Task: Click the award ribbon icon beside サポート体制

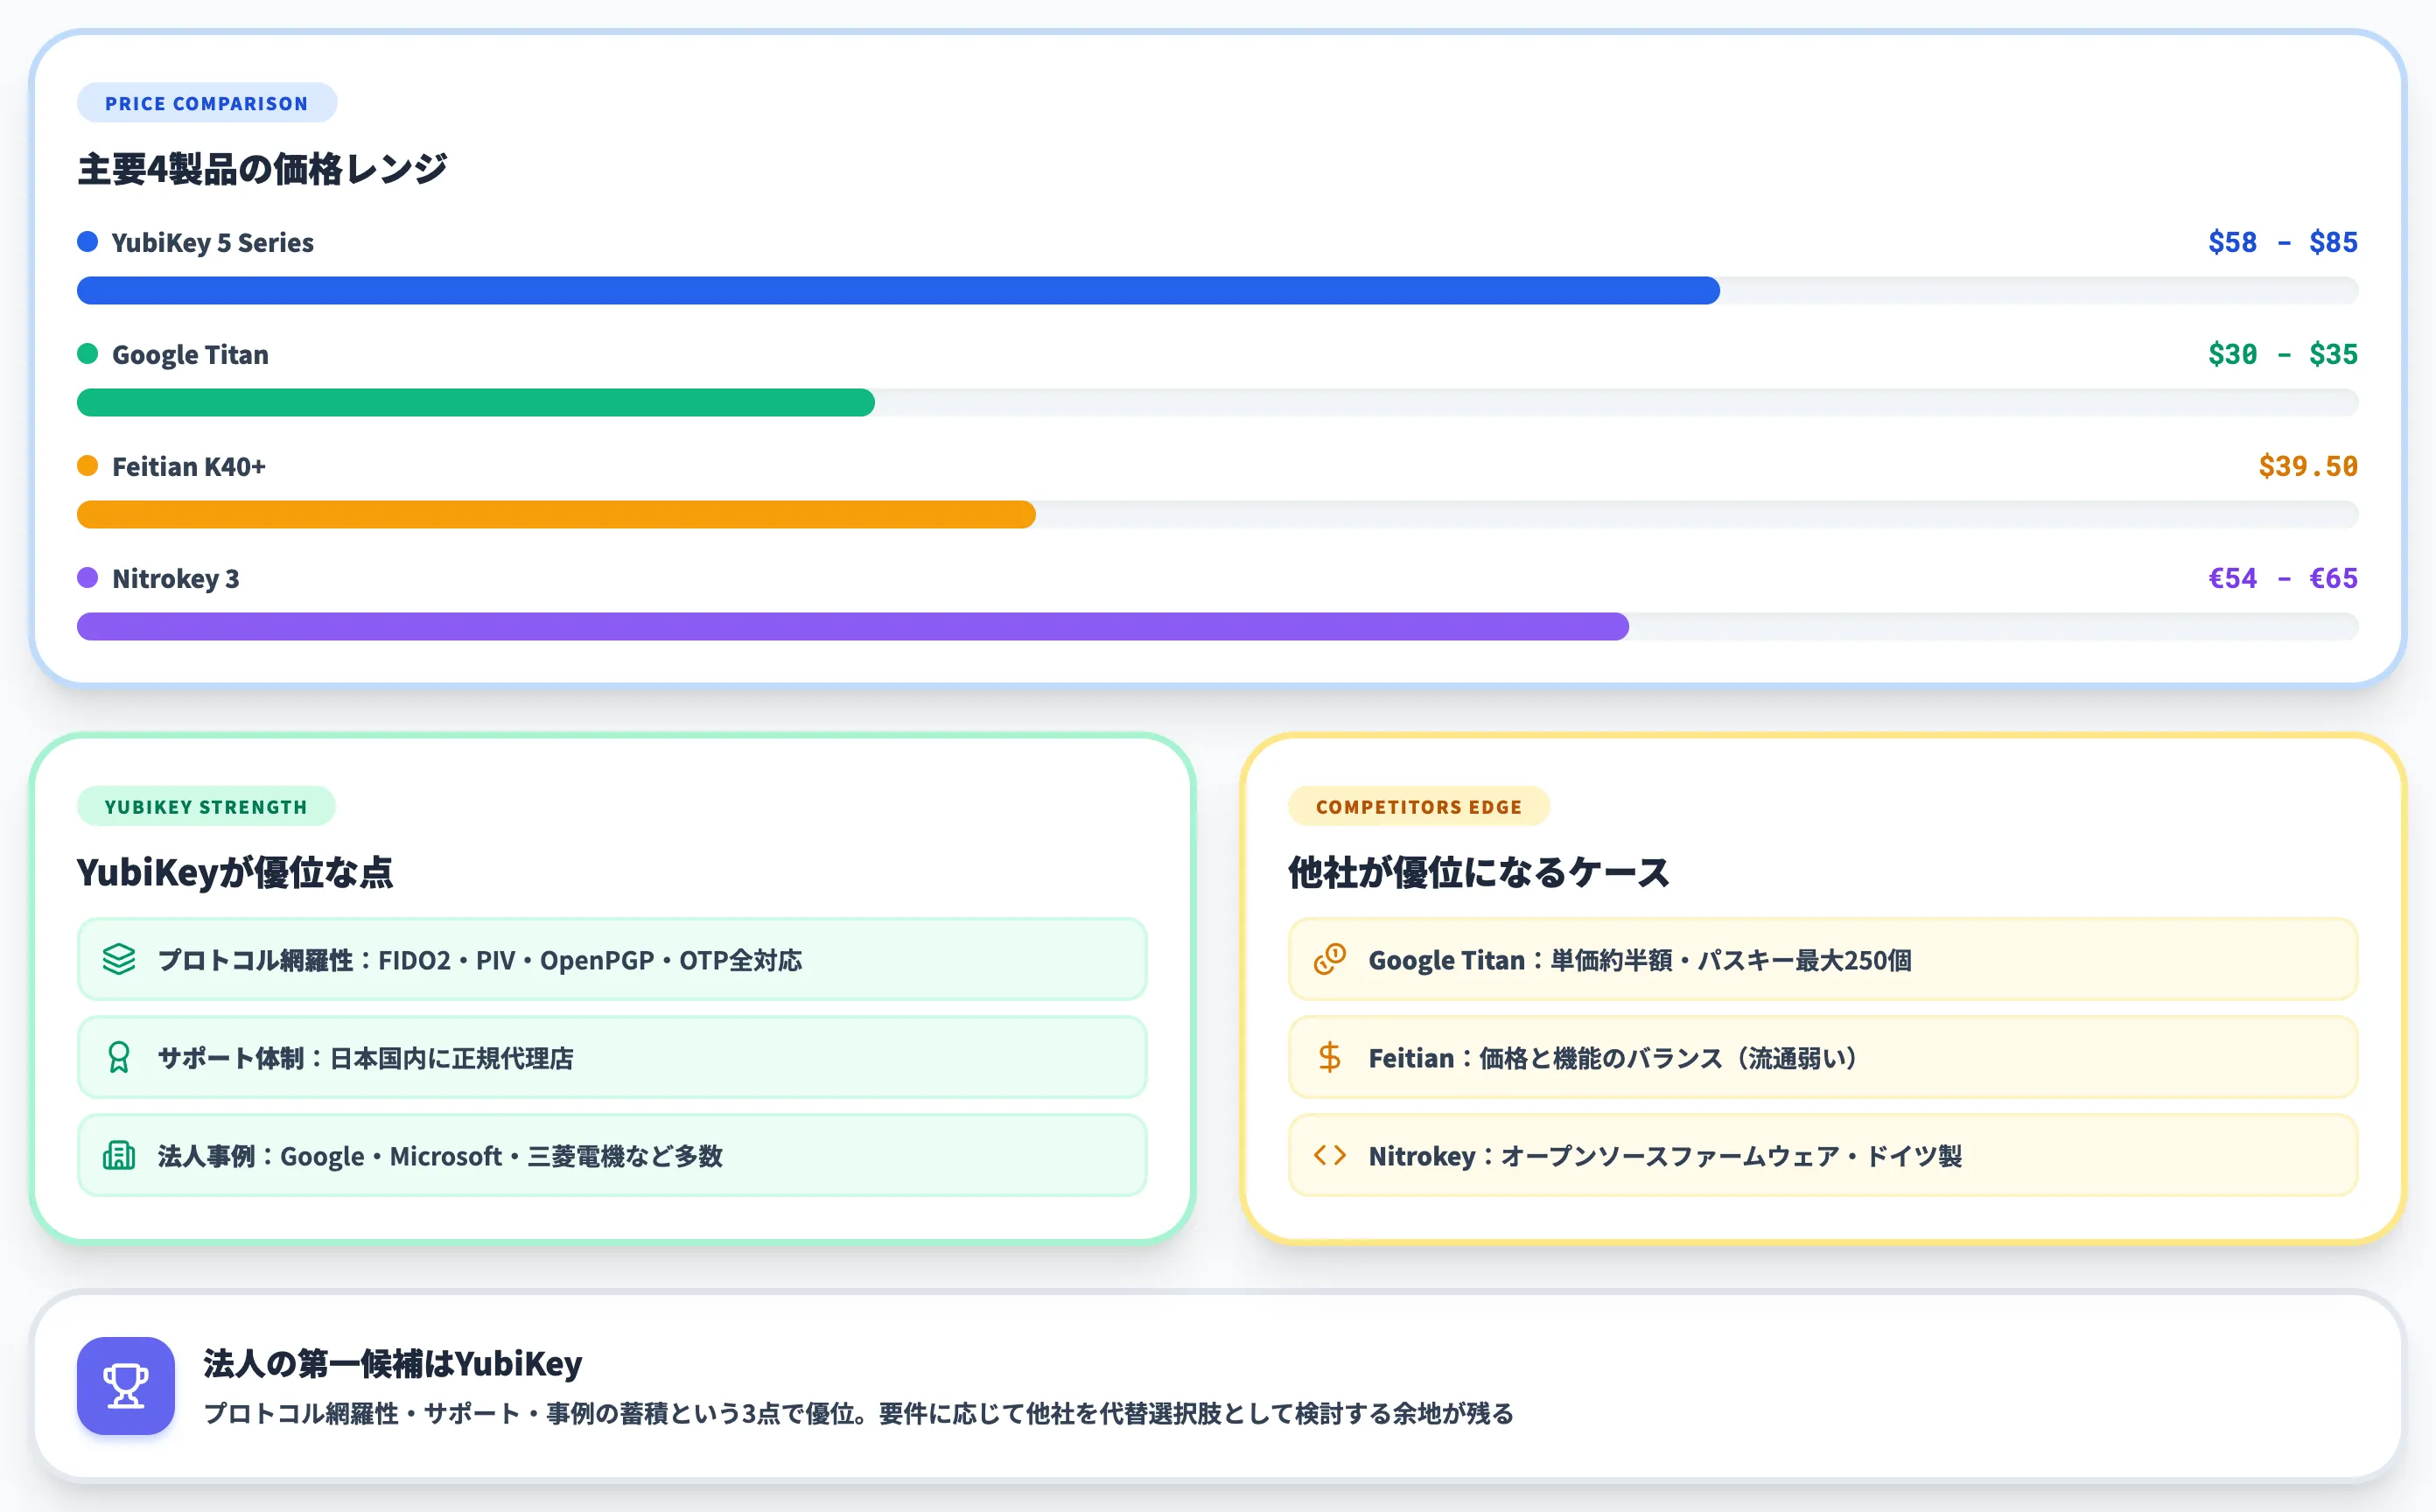Action: pos(119,1057)
